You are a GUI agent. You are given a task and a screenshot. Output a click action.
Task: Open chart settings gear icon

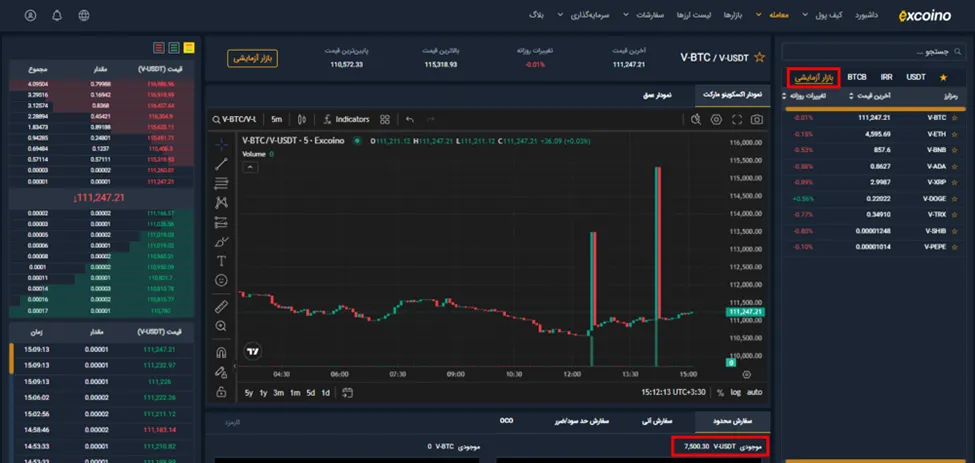[716, 119]
